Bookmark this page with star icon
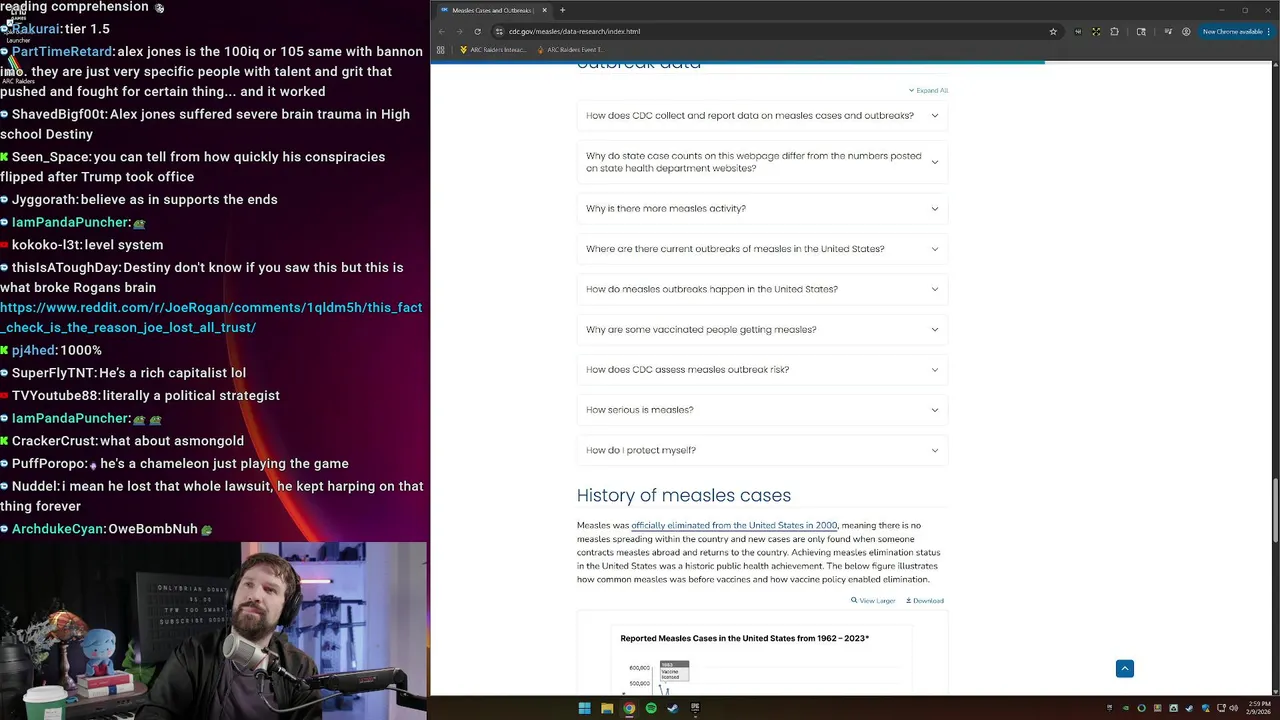Viewport: 1280px width, 720px height. click(x=1053, y=31)
